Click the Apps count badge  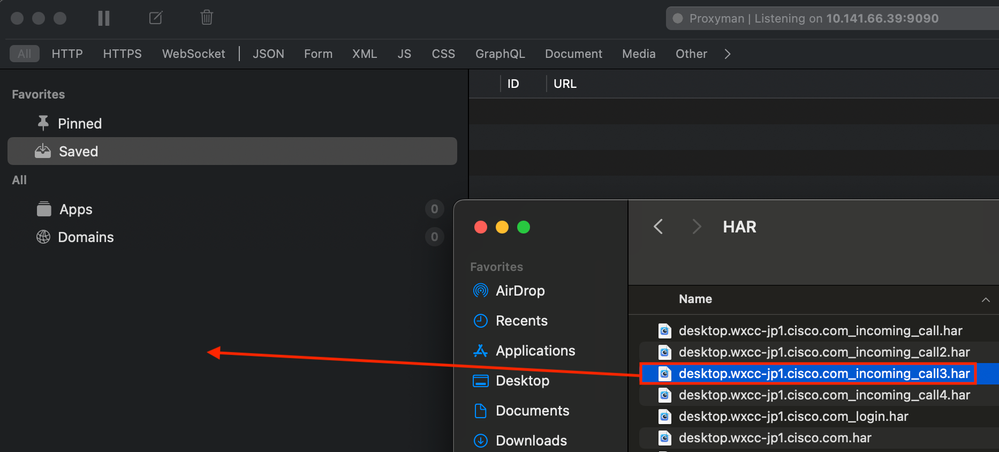(x=435, y=209)
